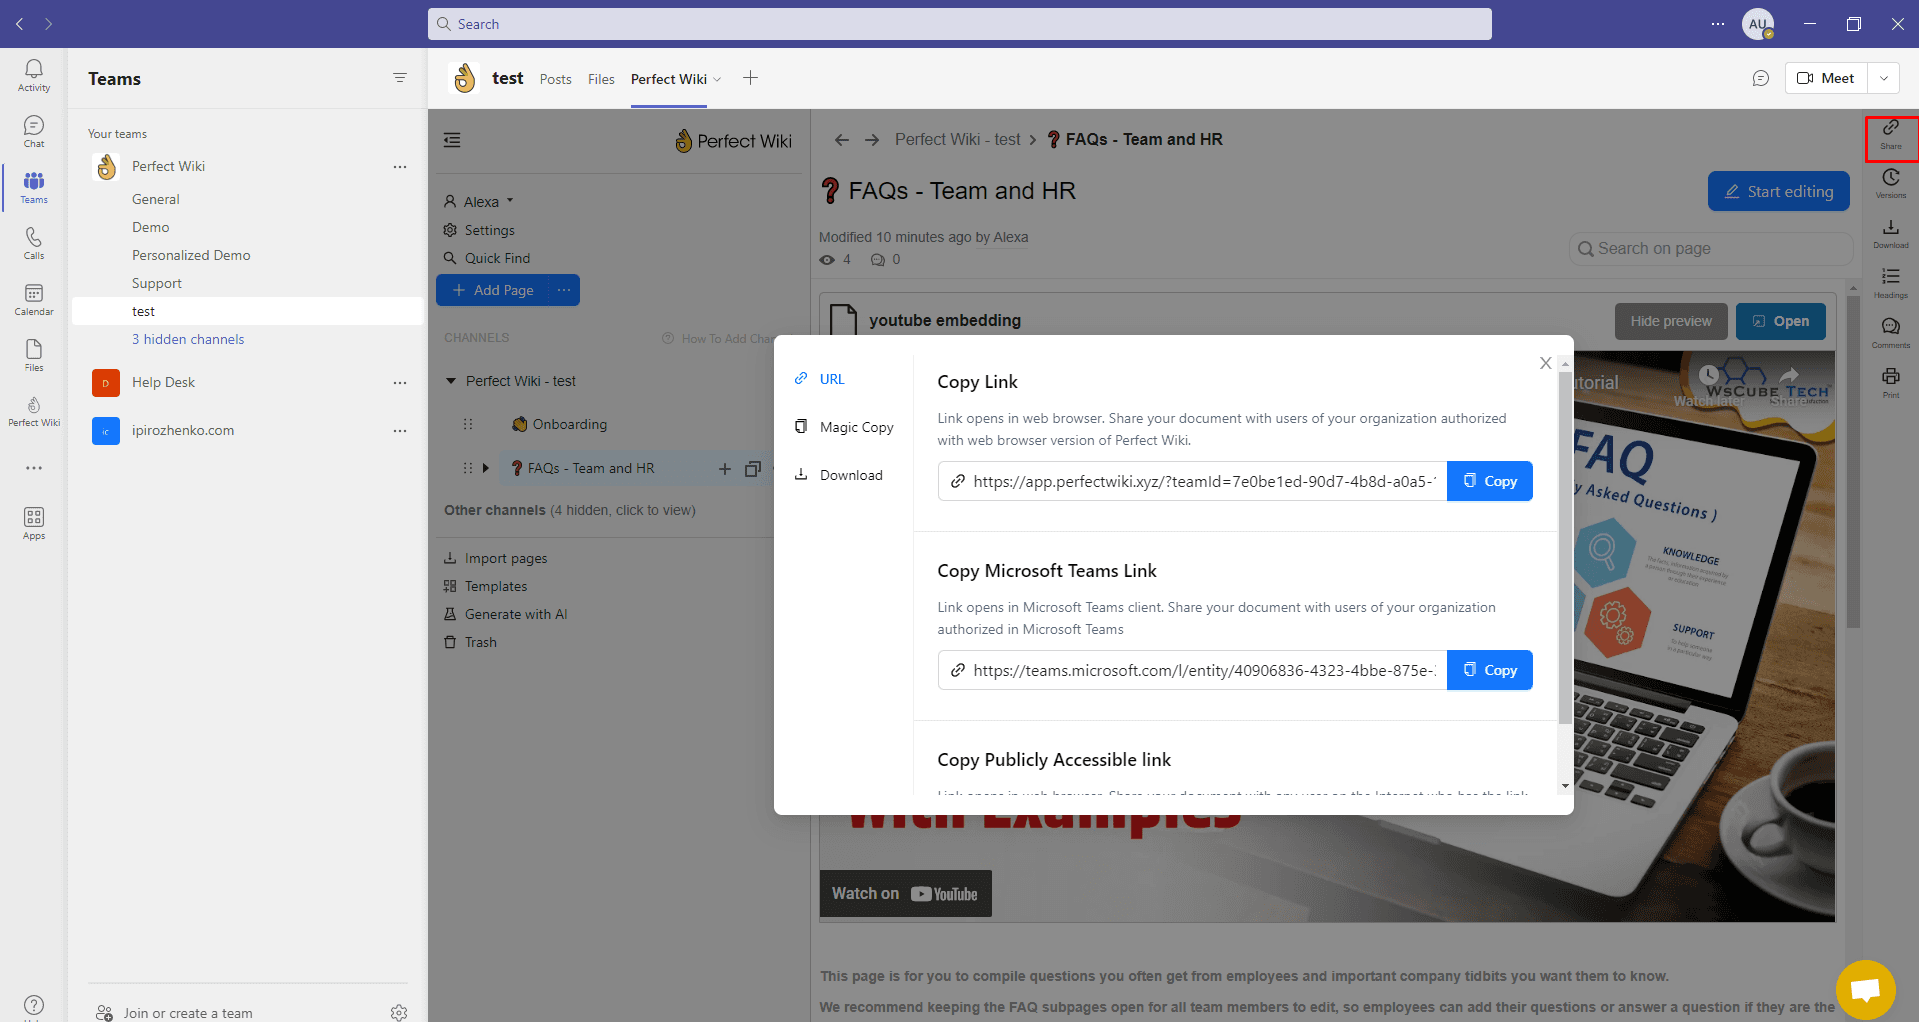
Task: Open Generate with AI
Action: 506,614
